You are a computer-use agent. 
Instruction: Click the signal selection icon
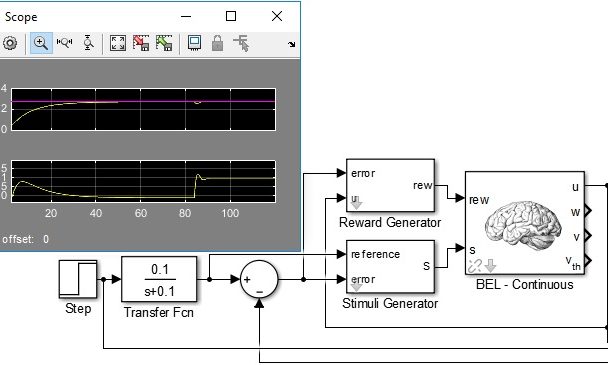point(241,43)
